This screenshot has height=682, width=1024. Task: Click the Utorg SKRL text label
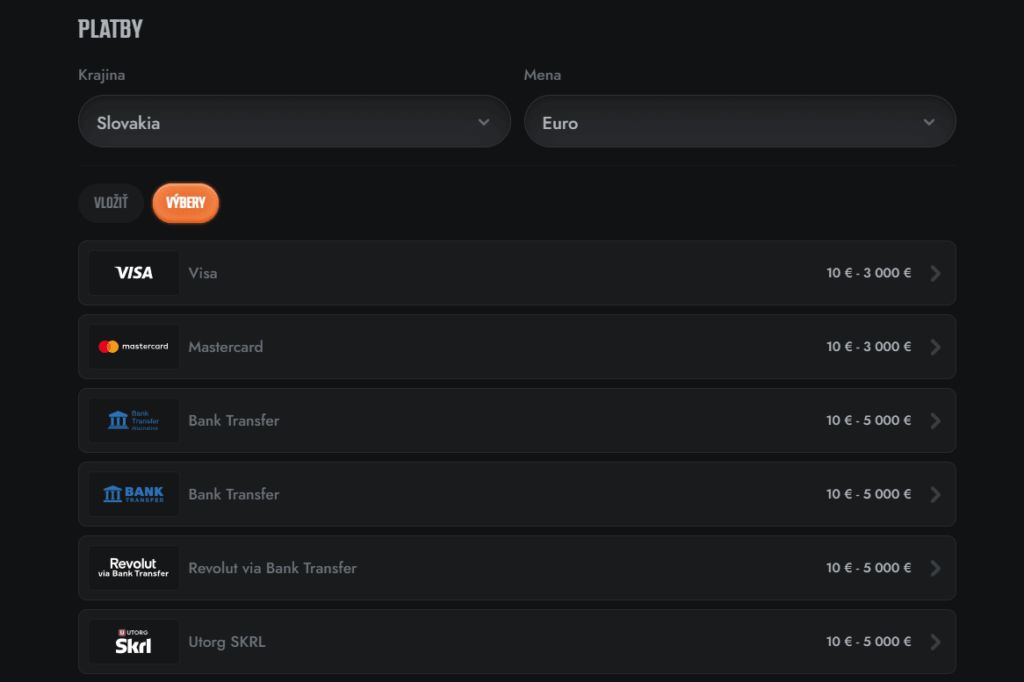click(x=227, y=642)
